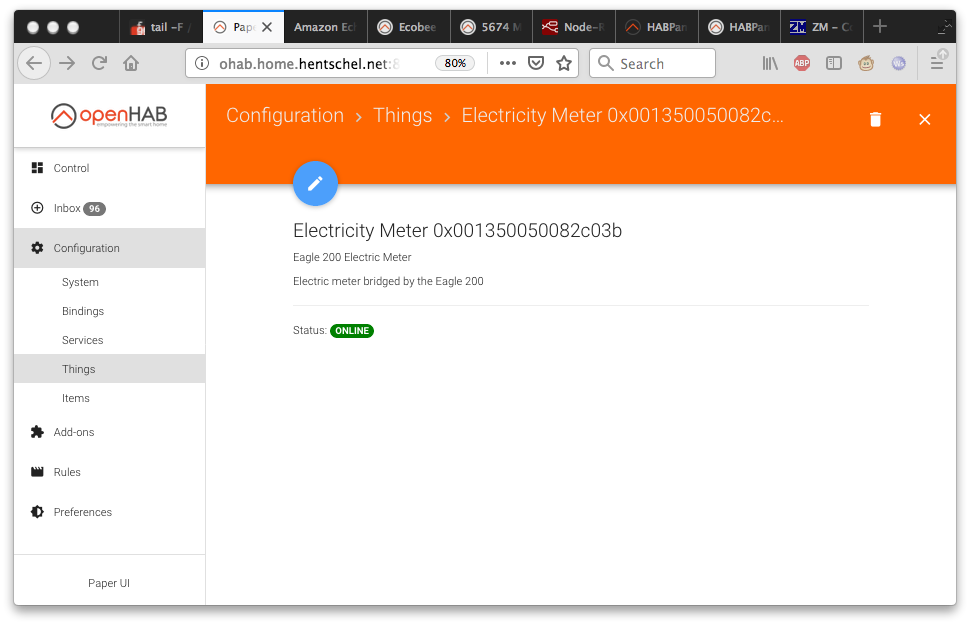970x625 pixels.
Task: Collapse the Configuration menu section
Action: (86, 248)
